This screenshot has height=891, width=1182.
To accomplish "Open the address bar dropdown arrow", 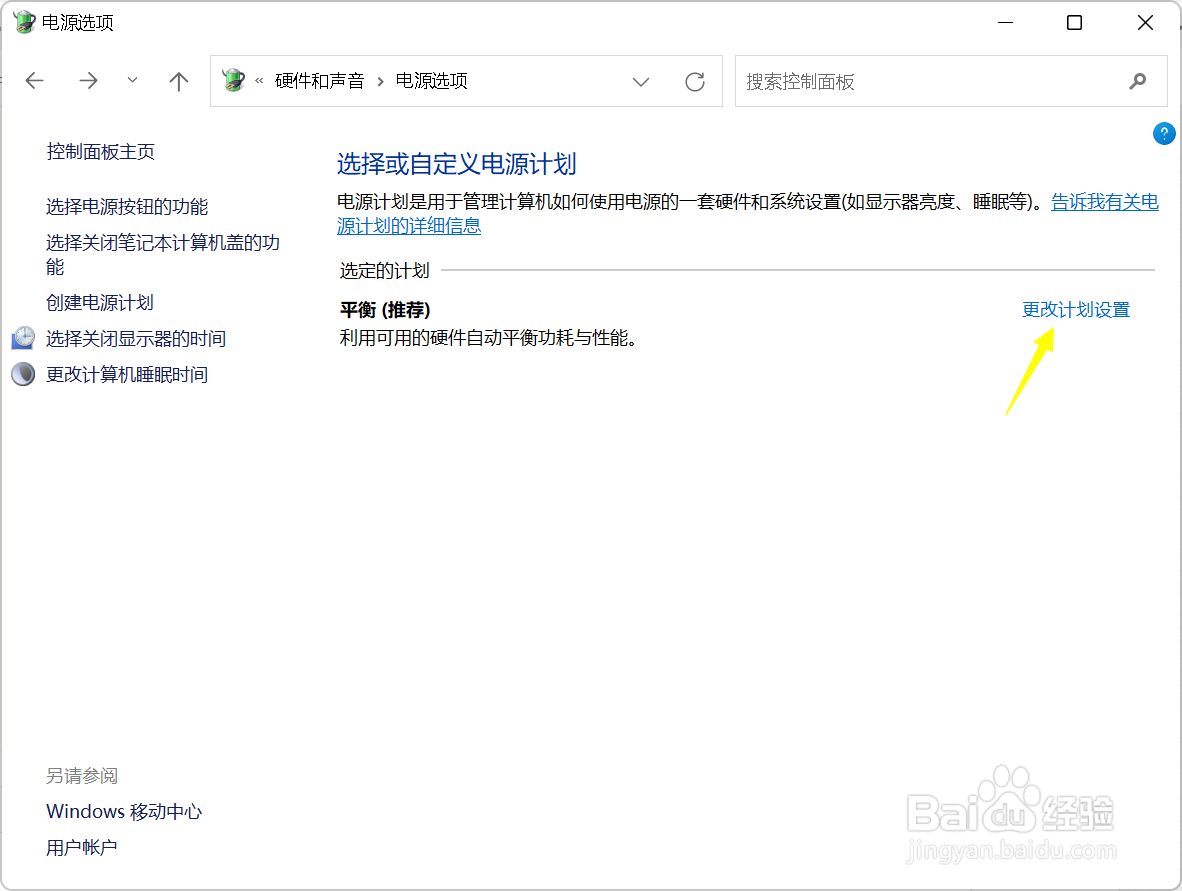I will point(640,82).
